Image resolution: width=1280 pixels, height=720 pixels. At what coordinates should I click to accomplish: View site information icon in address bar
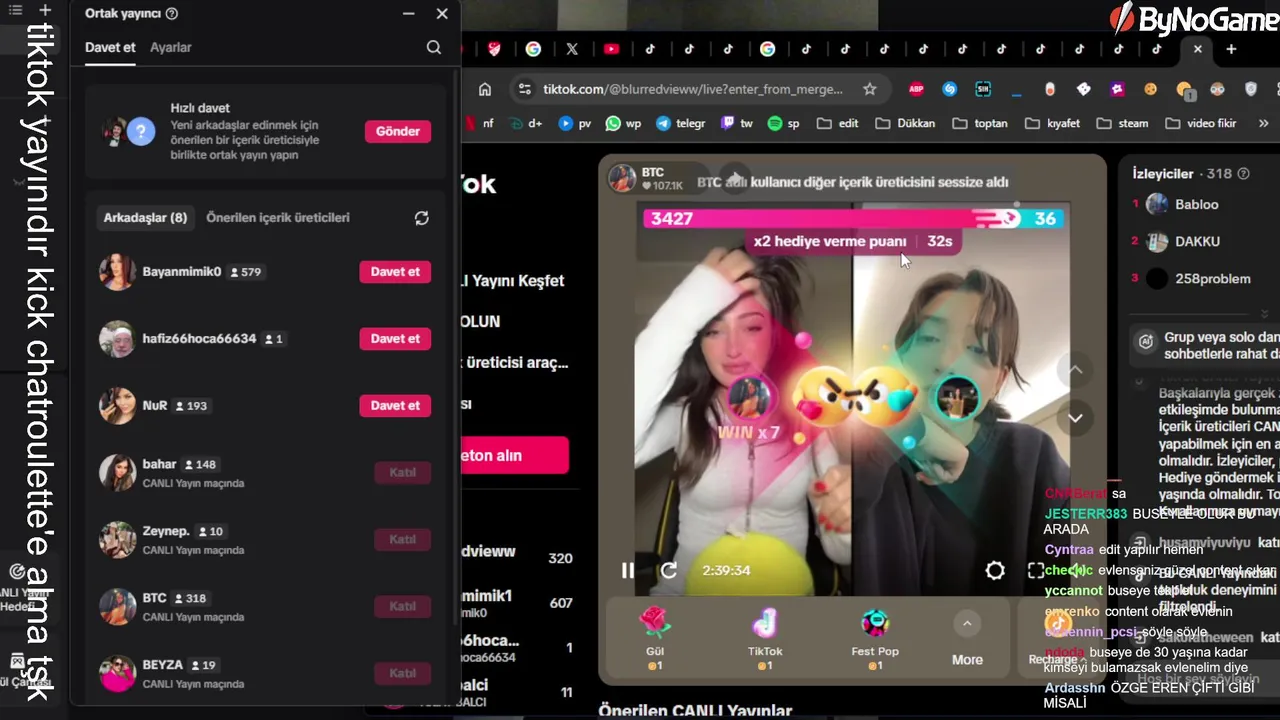[525, 89]
